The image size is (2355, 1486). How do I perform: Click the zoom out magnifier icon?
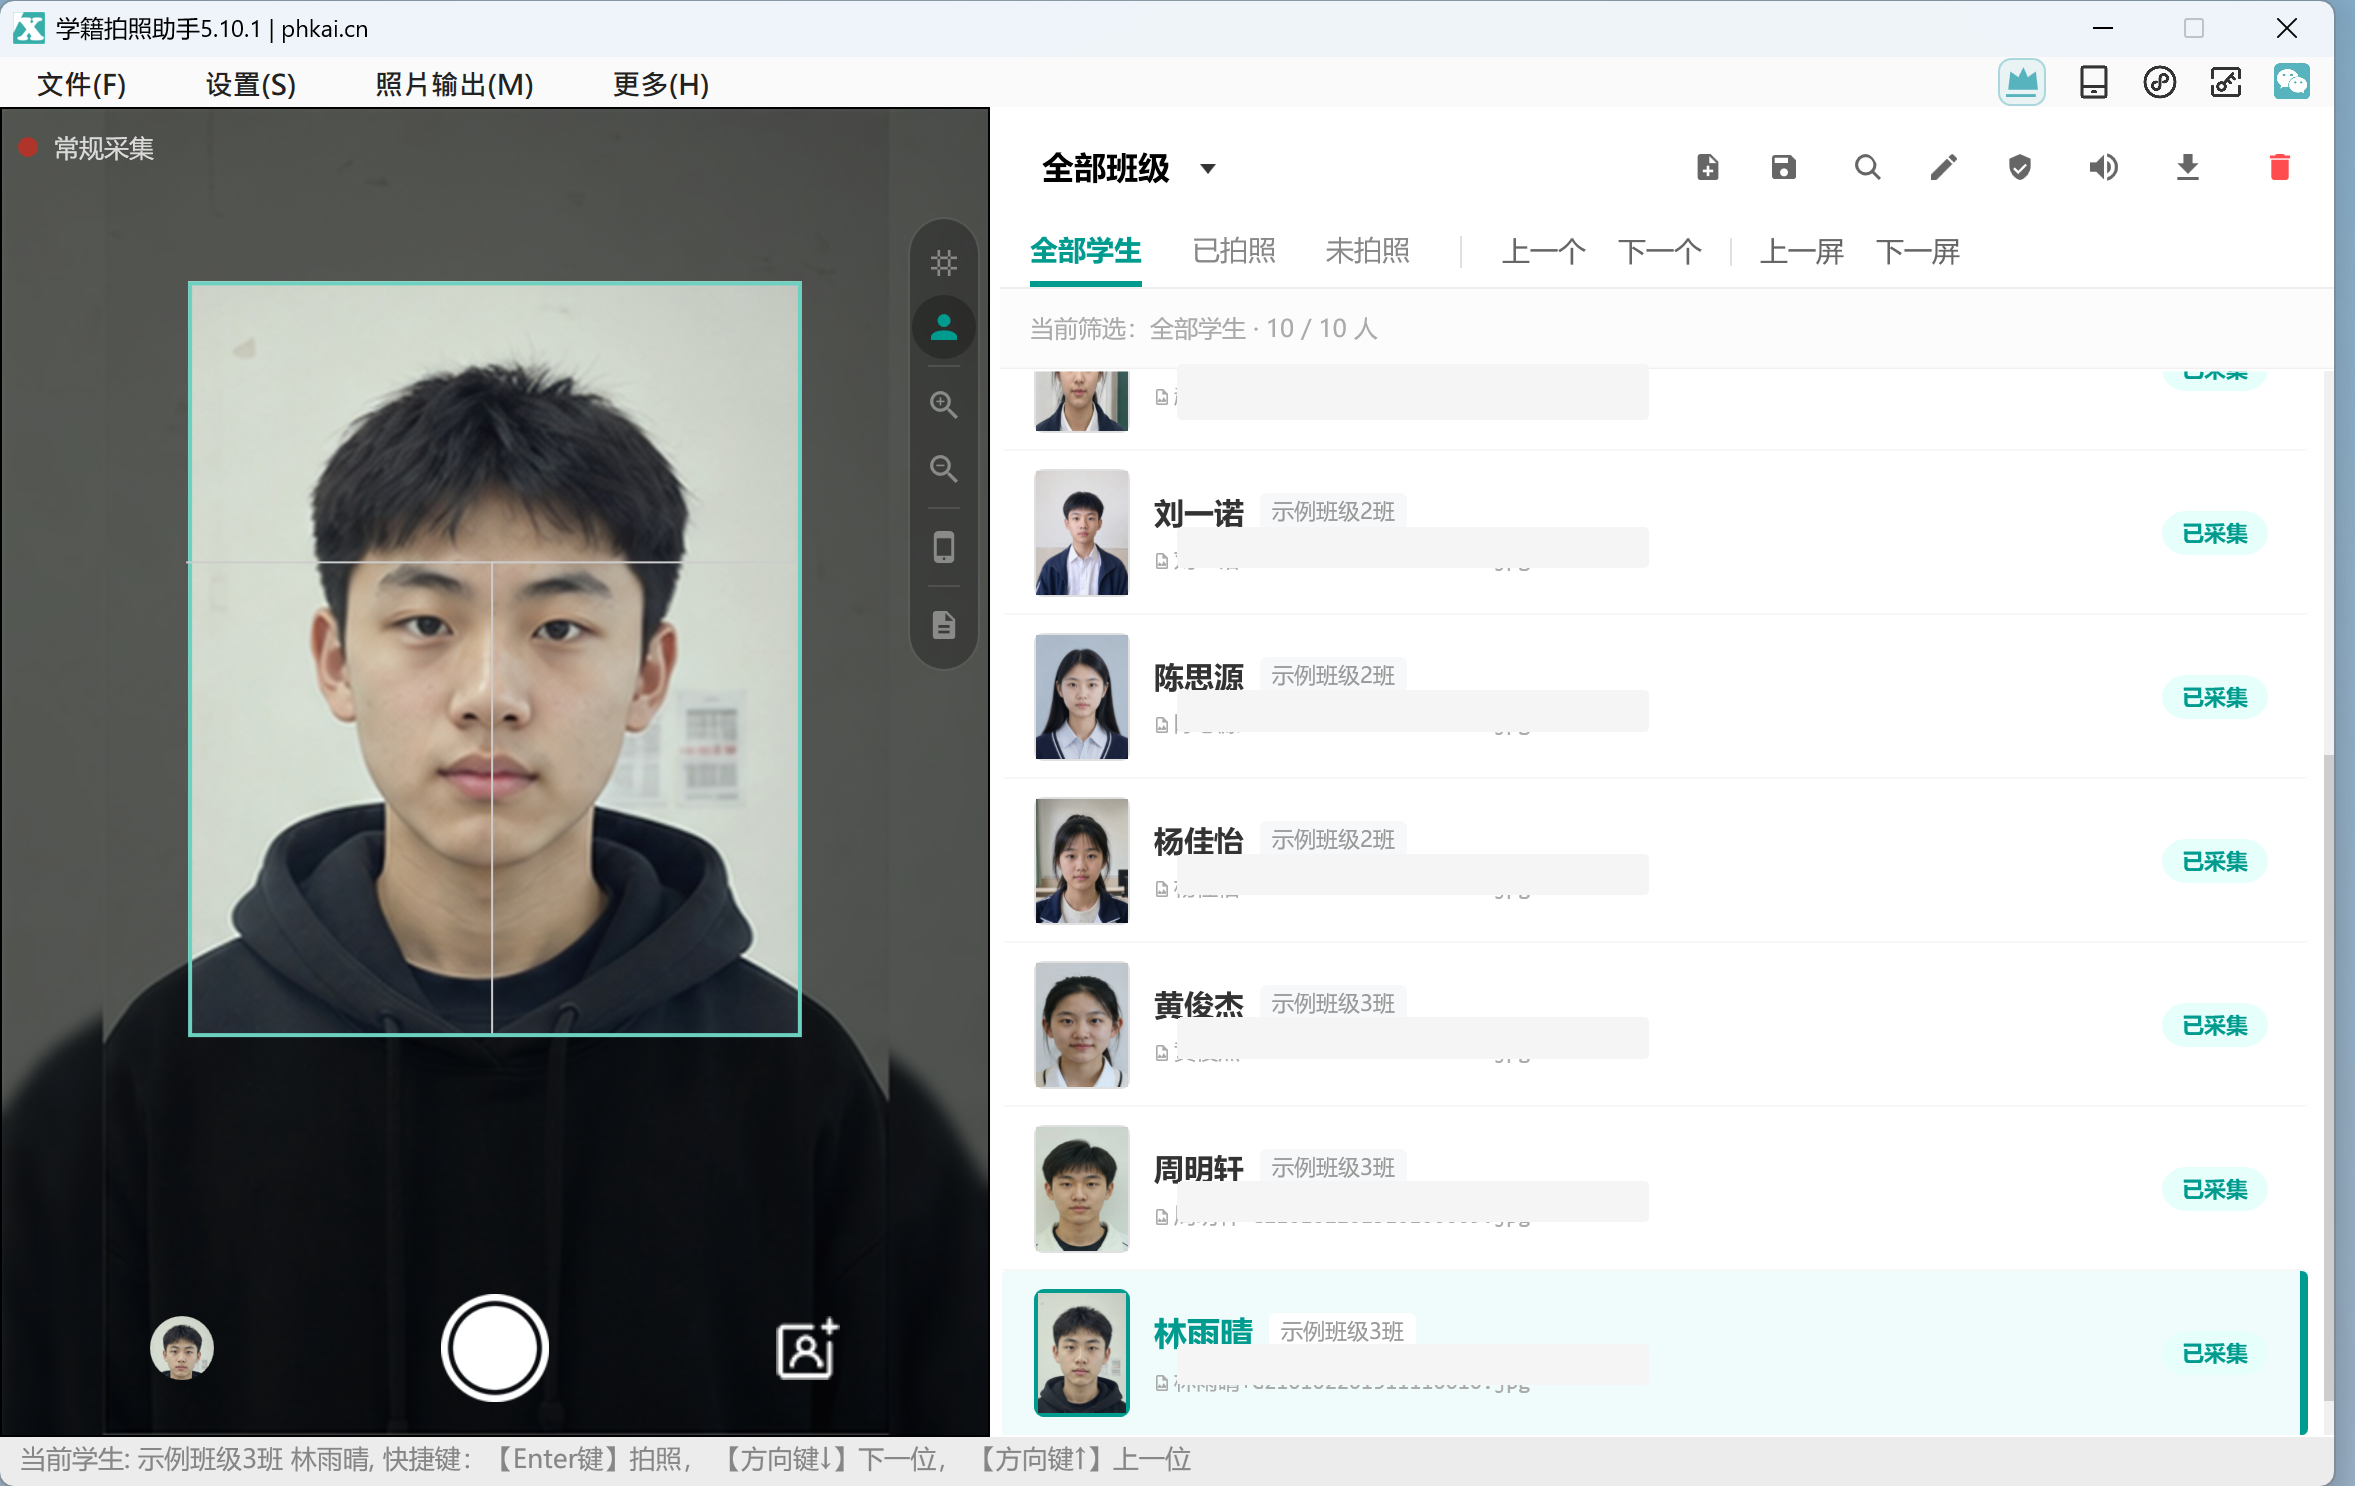coord(943,468)
